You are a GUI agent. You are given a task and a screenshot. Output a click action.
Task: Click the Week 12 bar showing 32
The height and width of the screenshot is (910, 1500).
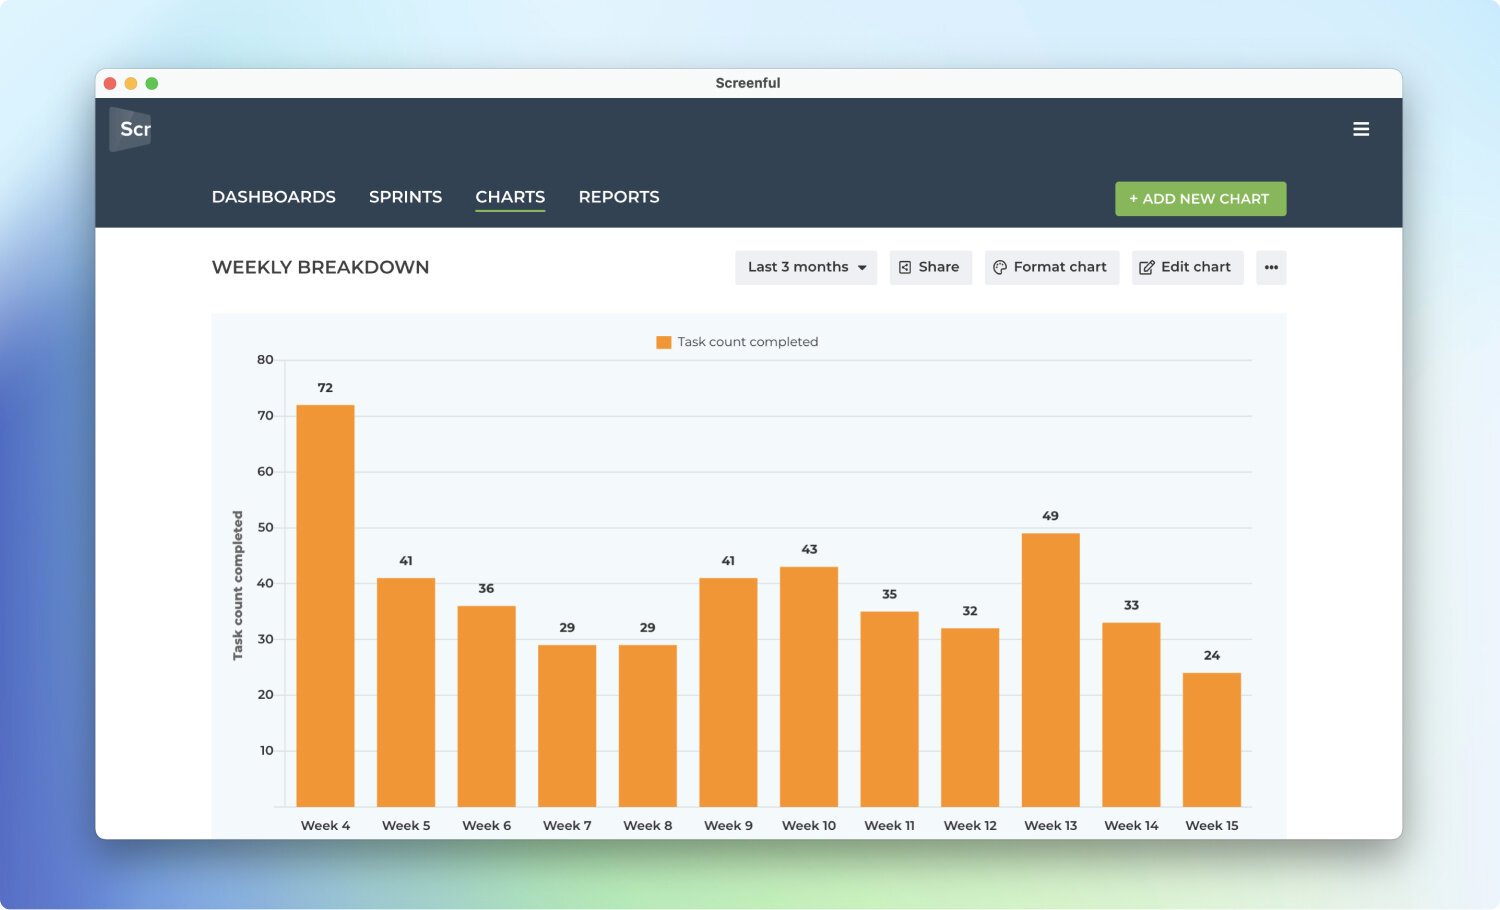pyautogui.click(x=970, y=717)
